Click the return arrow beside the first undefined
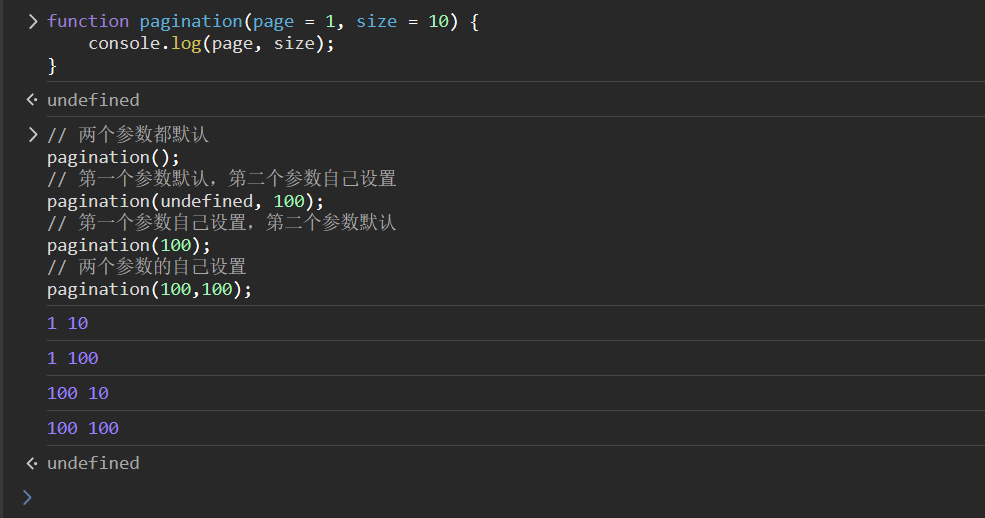This screenshot has height=518, width=985. [32, 100]
